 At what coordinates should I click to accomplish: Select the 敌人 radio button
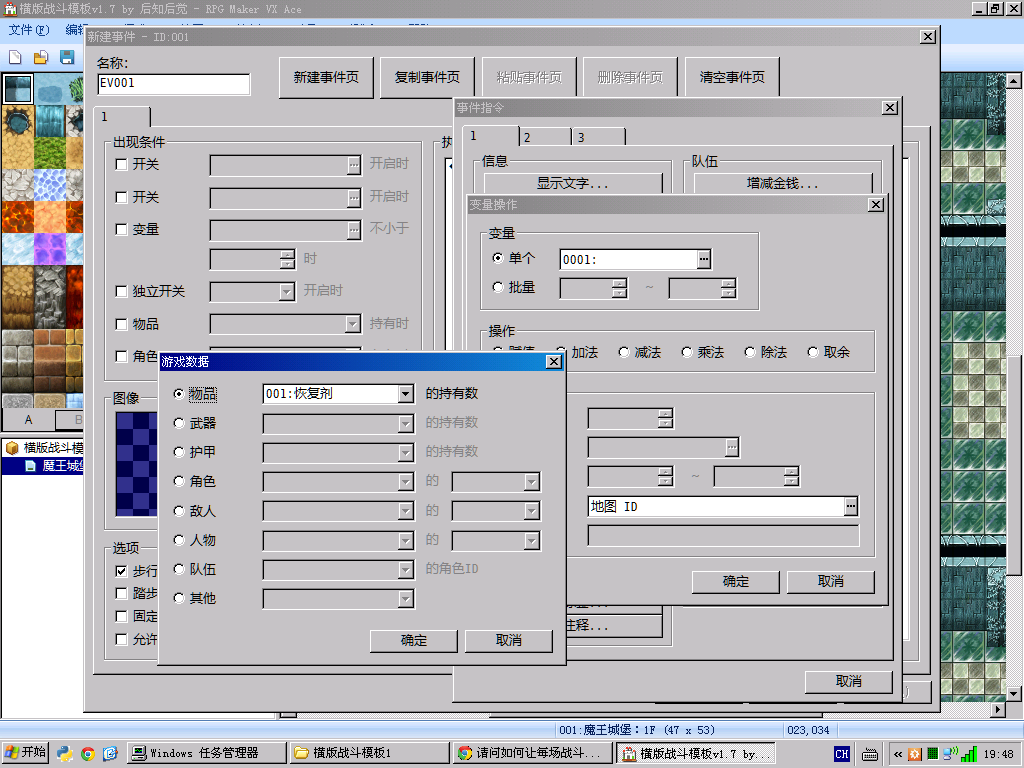(x=179, y=511)
